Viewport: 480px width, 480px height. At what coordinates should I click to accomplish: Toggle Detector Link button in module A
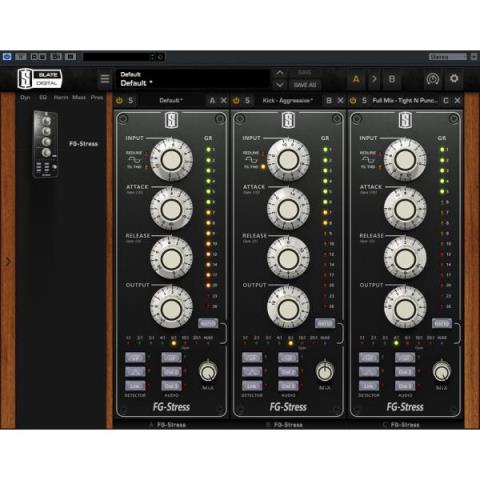(x=135, y=386)
